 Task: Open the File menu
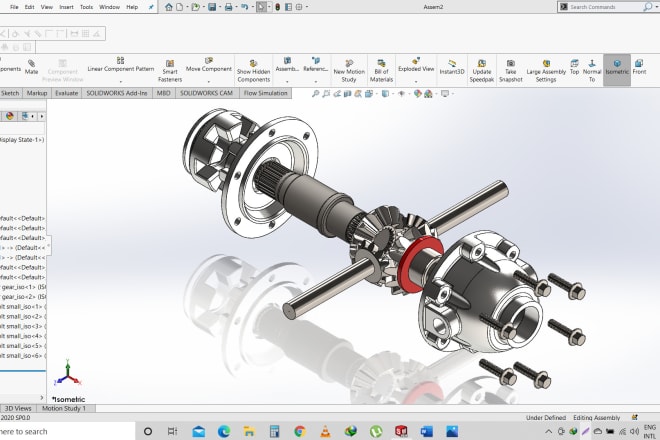(14, 7)
